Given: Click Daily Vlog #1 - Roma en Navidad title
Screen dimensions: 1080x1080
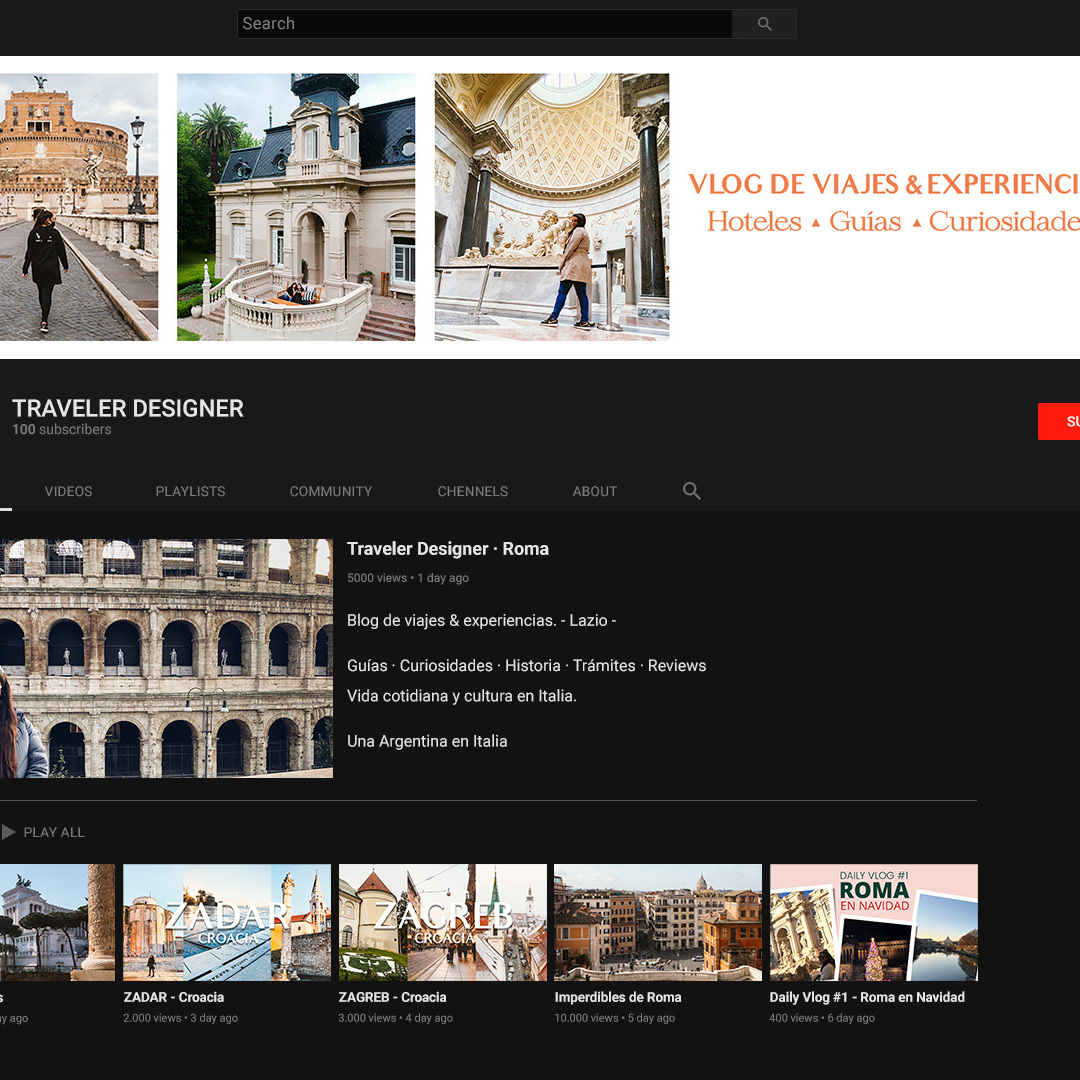Looking at the screenshot, I should click(866, 997).
